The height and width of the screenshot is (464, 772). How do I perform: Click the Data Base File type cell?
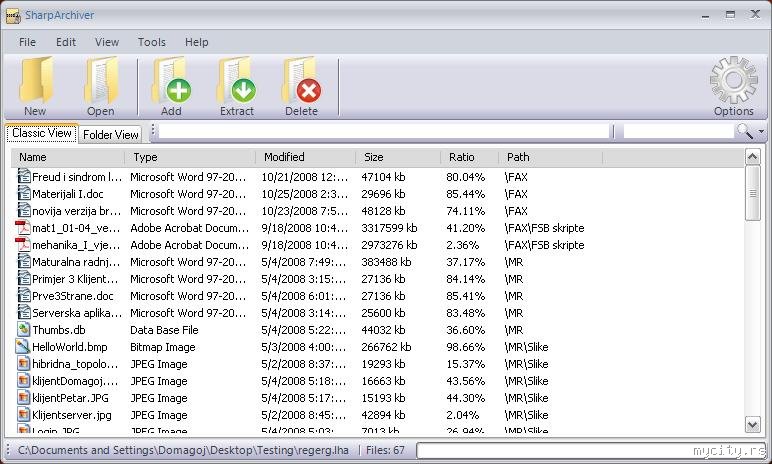[164, 330]
